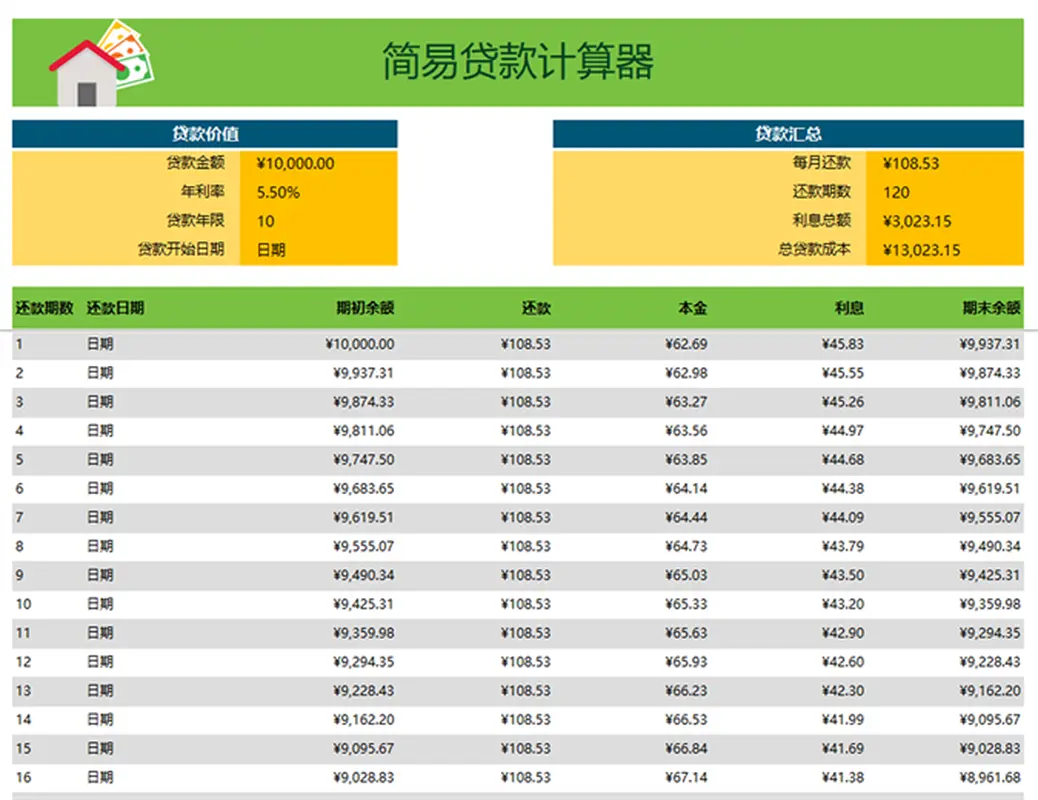Click the 贷款价值 section header
Screen dimensions: 1038x800
pyautogui.click(x=205, y=134)
